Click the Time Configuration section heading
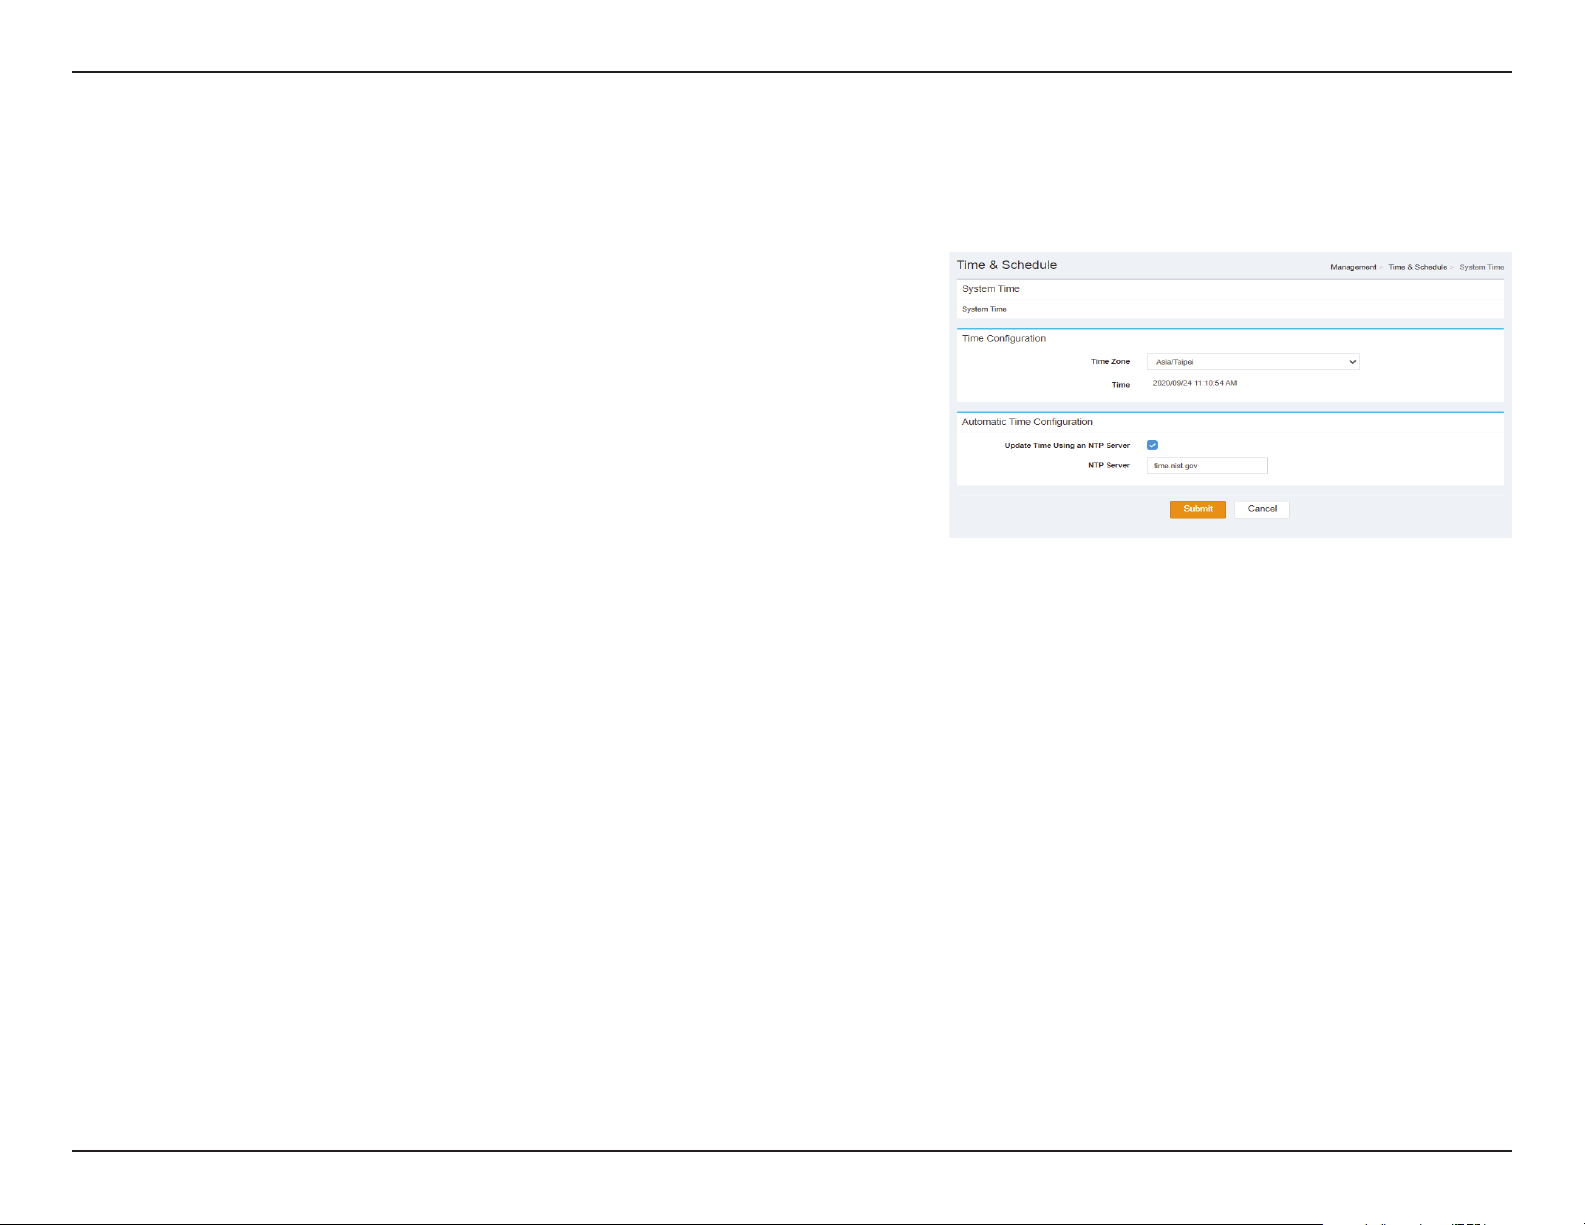 tap(1004, 339)
